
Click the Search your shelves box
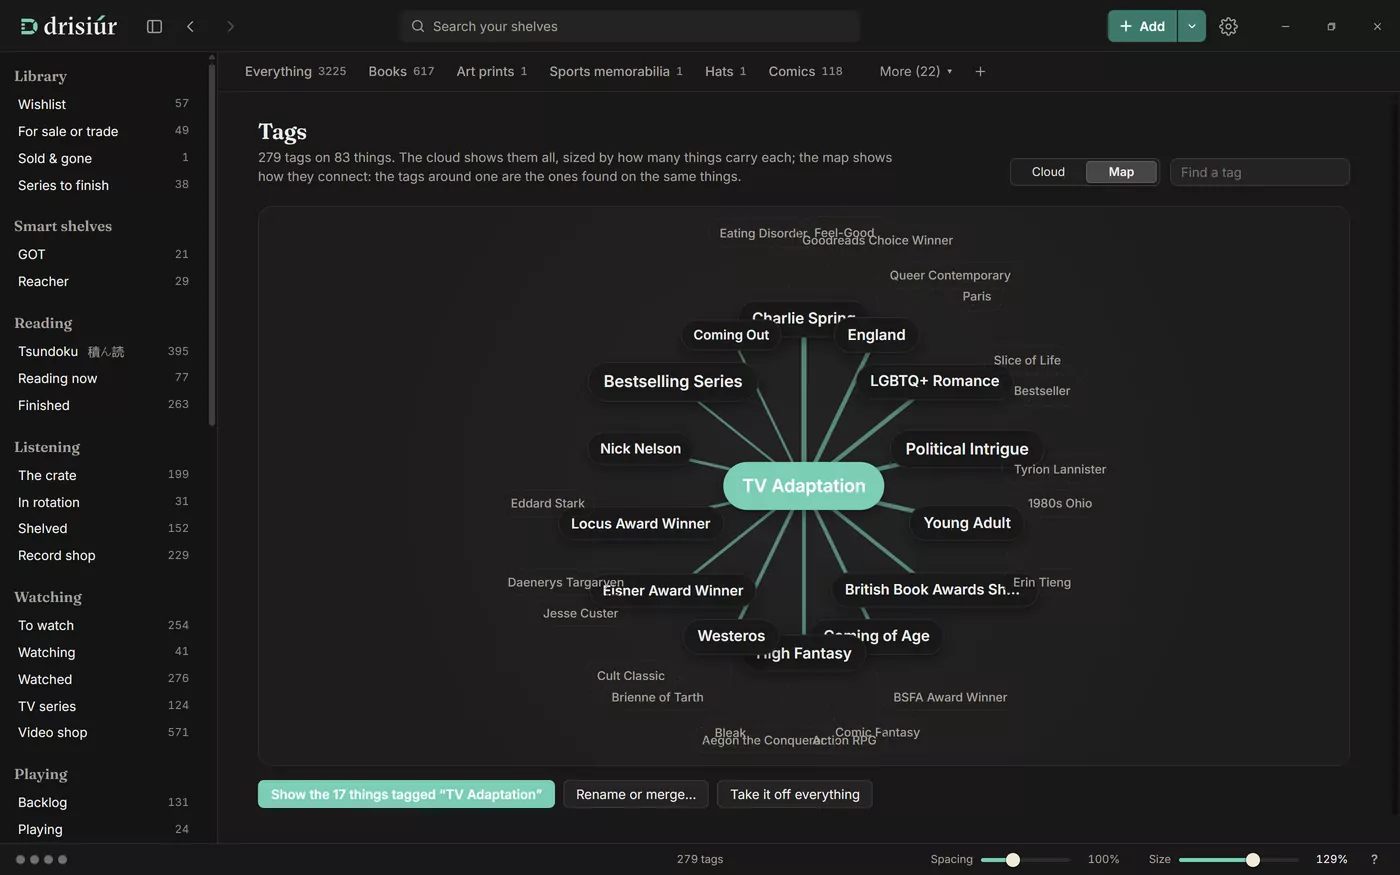(630, 26)
